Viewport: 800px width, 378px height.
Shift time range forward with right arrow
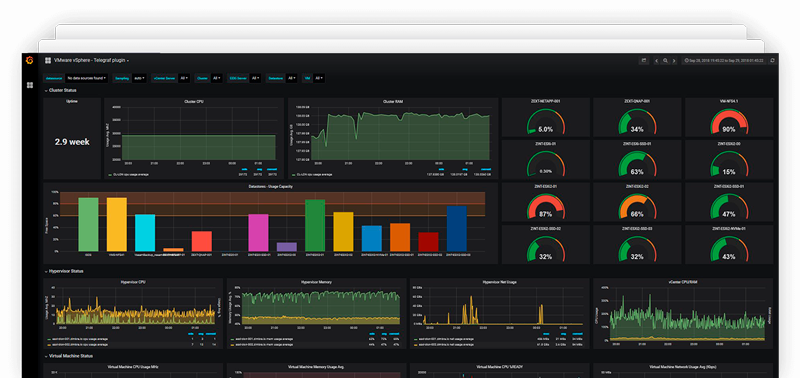(x=674, y=60)
